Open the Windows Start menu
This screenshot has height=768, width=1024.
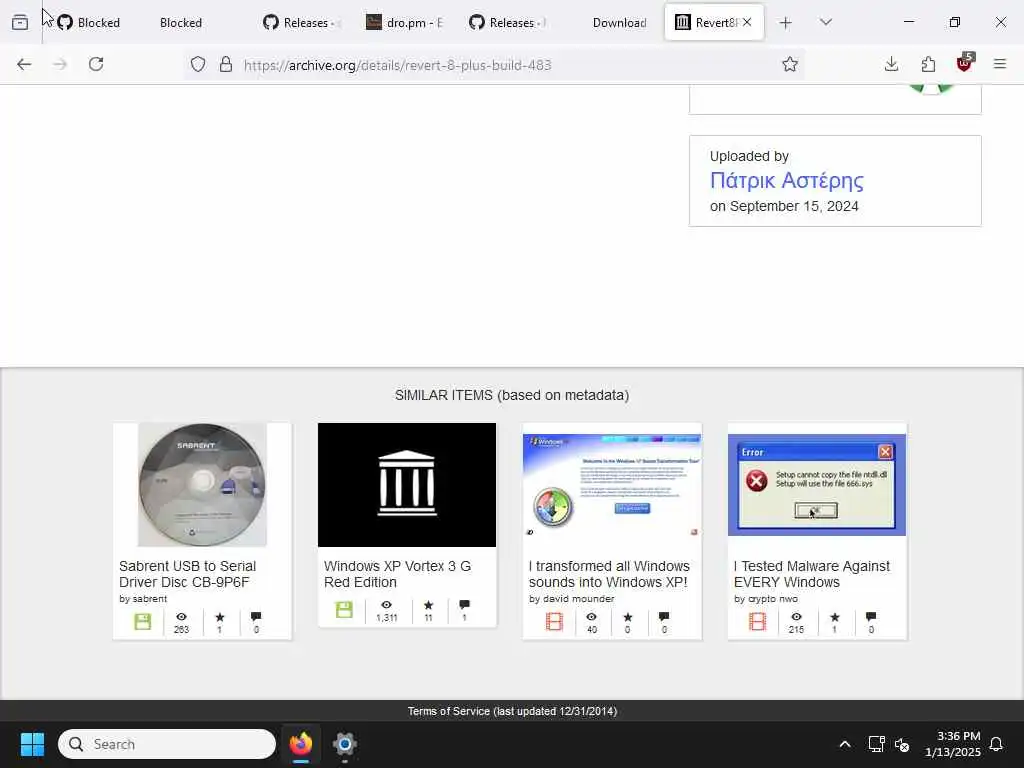tap(32, 744)
